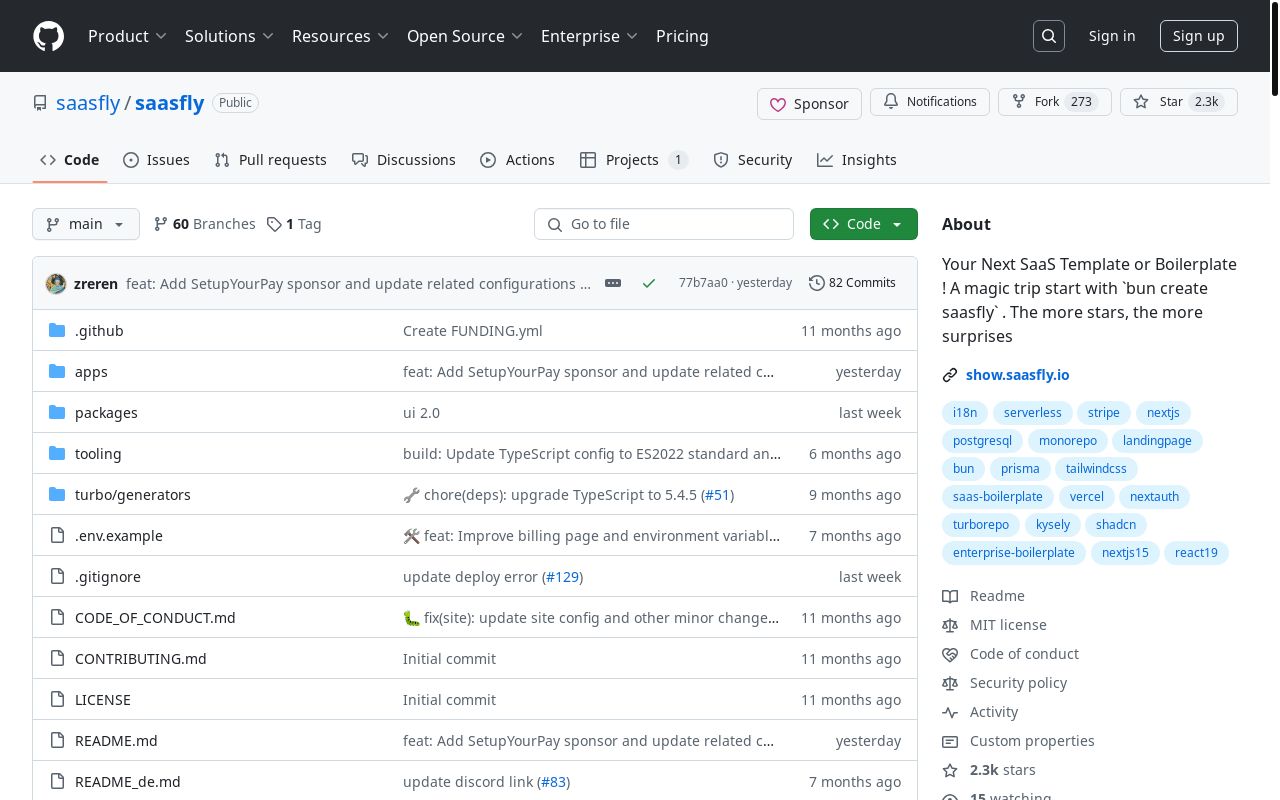1280x800 pixels.
Task: Open the show.saasfly.io link
Action: click(x=1017, y=375)
